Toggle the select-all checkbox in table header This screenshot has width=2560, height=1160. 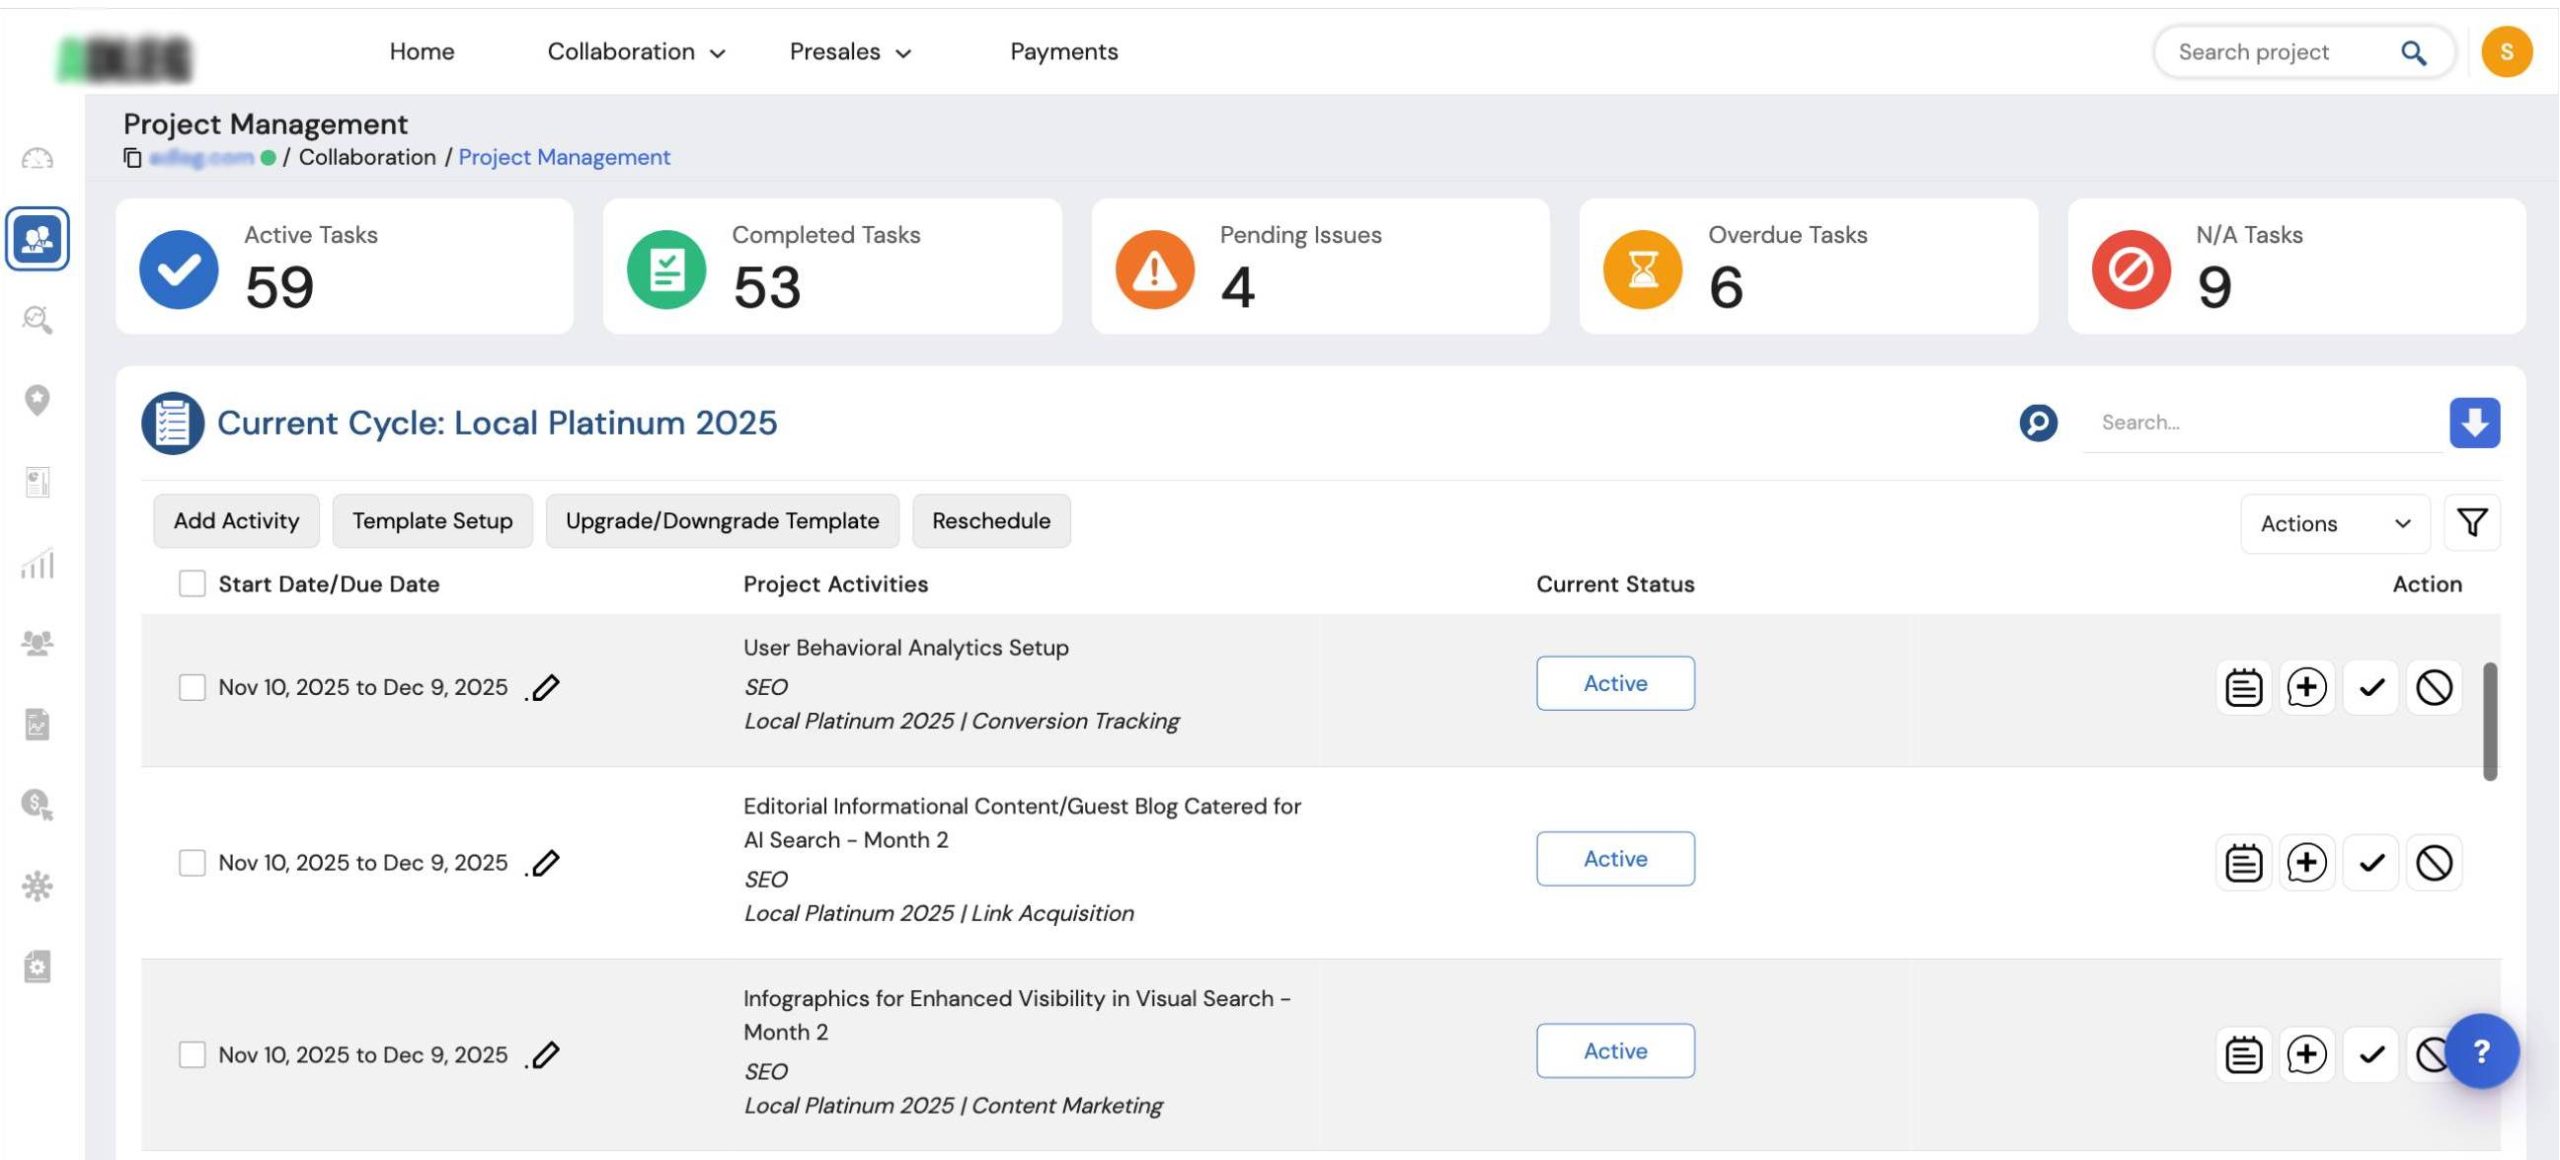pos(192,584)
